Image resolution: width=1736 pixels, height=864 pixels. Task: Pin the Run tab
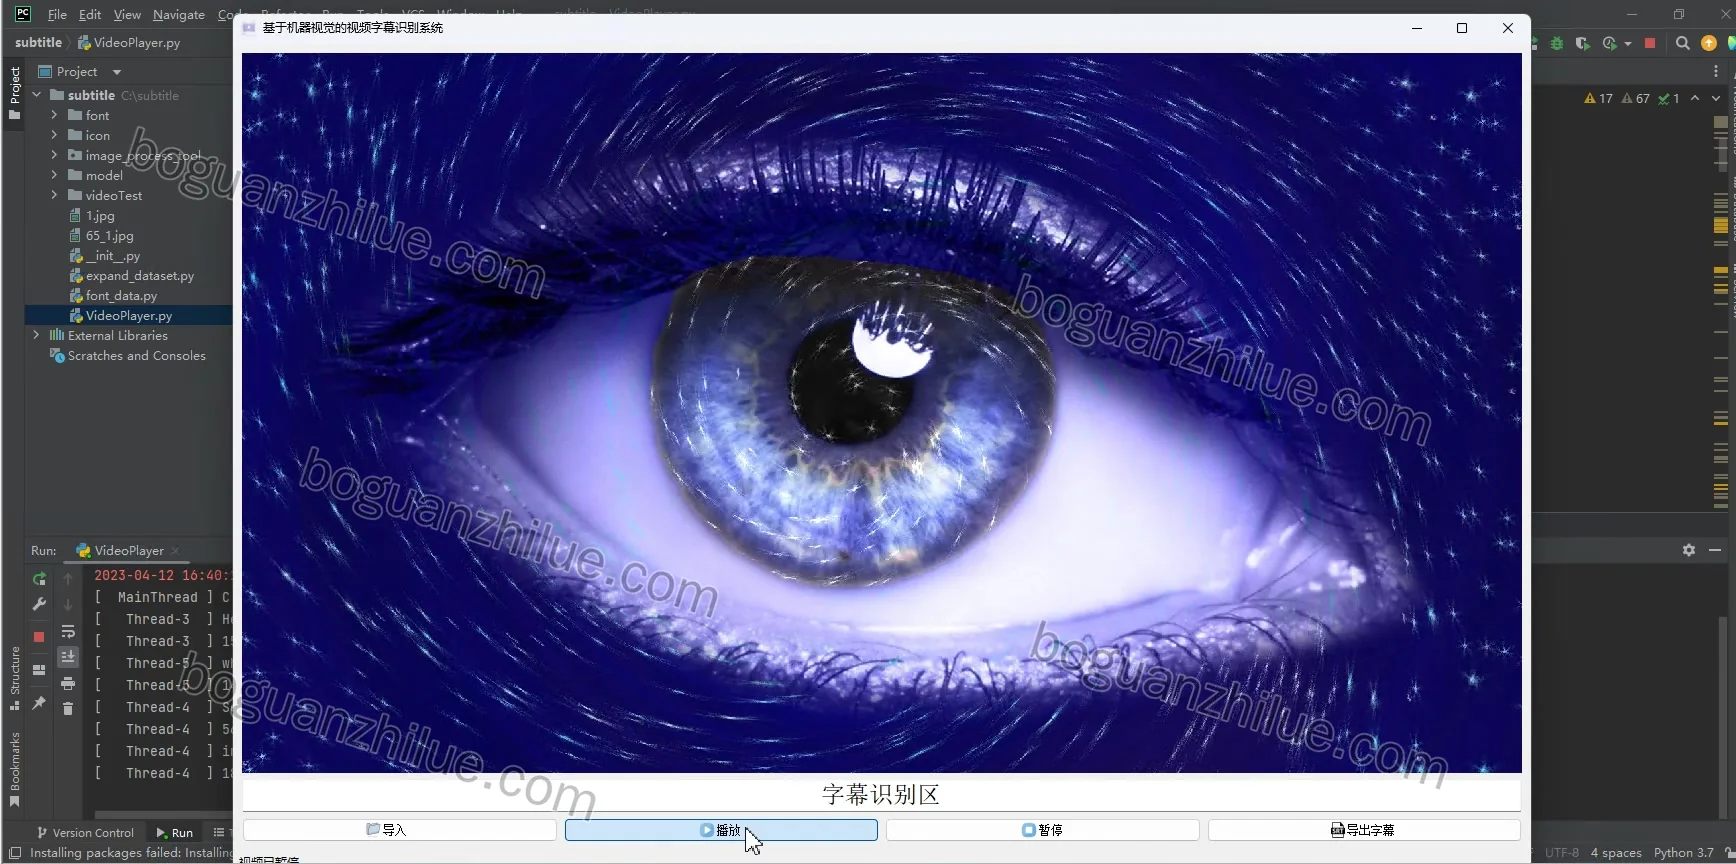coord(39,703)
